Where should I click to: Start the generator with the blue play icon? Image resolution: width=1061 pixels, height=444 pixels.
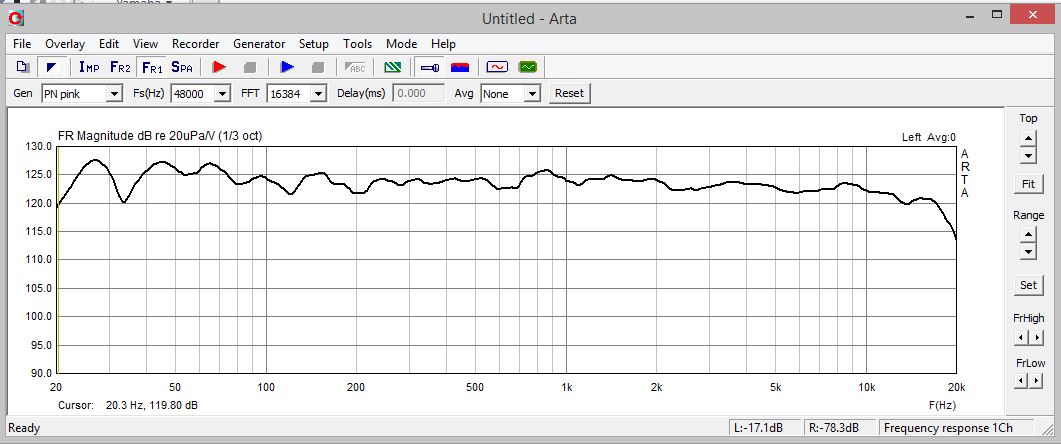pos(287,67)
